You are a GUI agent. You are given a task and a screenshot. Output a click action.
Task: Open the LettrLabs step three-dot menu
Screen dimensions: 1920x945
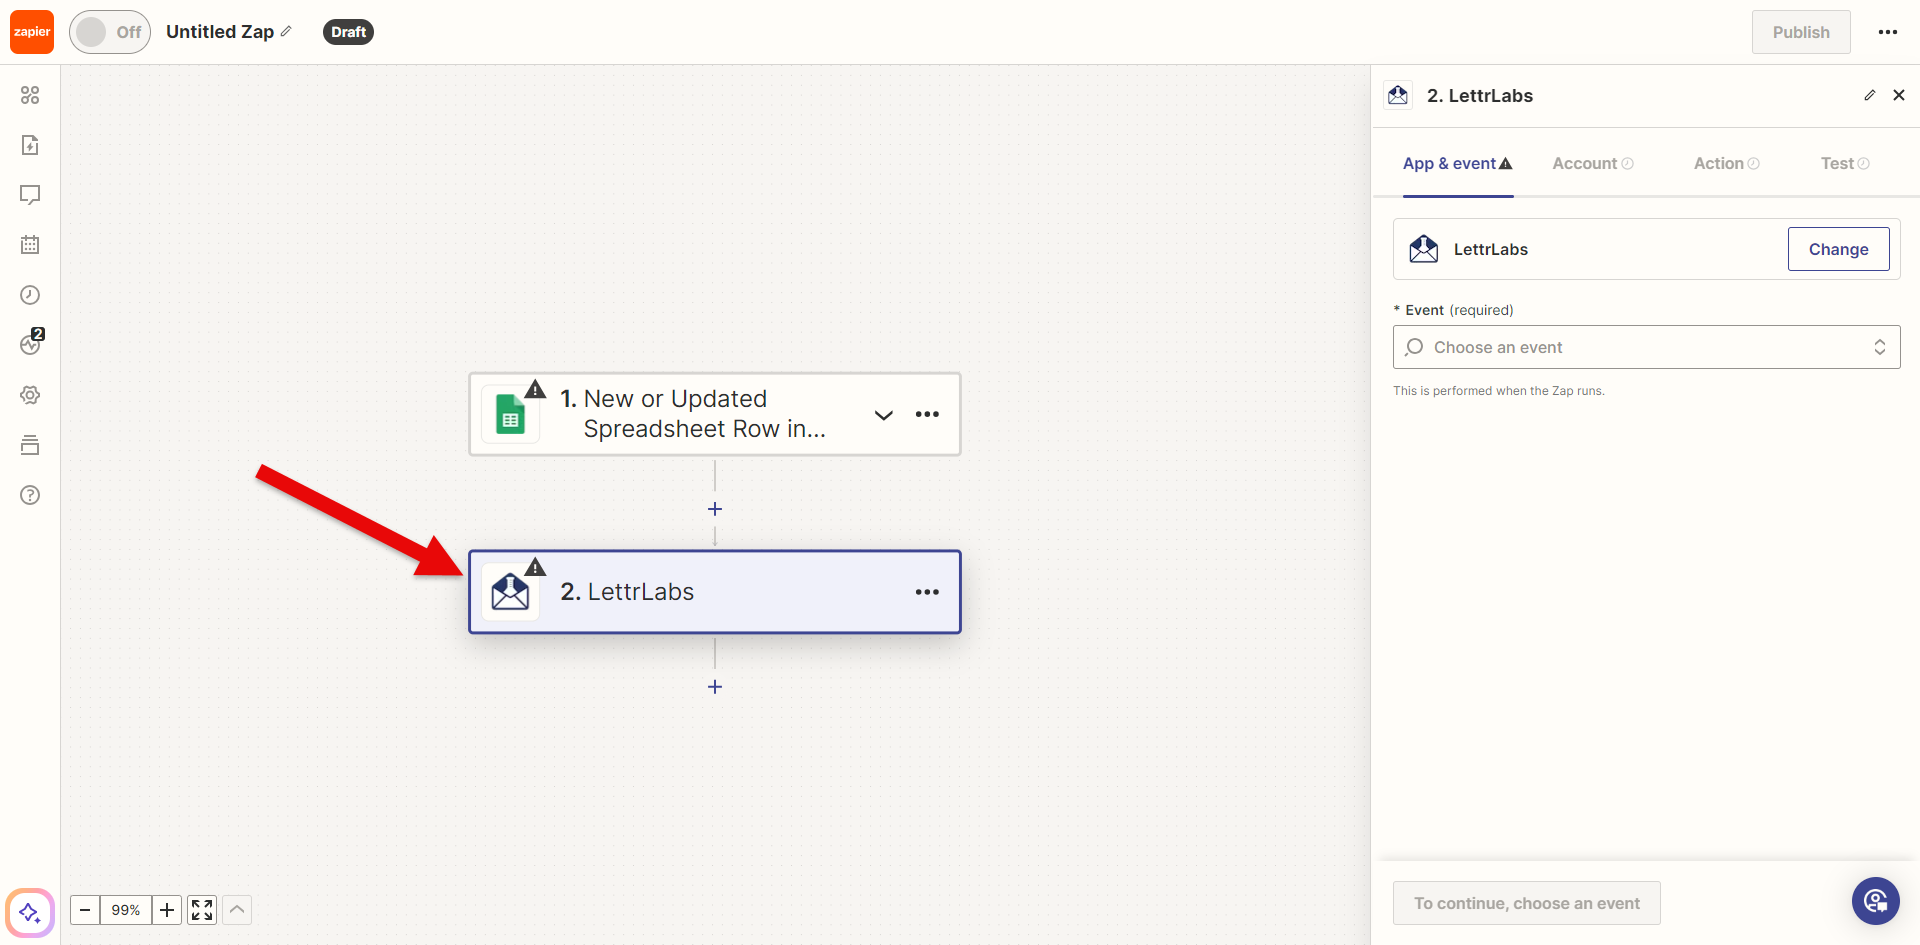[927, 592]
